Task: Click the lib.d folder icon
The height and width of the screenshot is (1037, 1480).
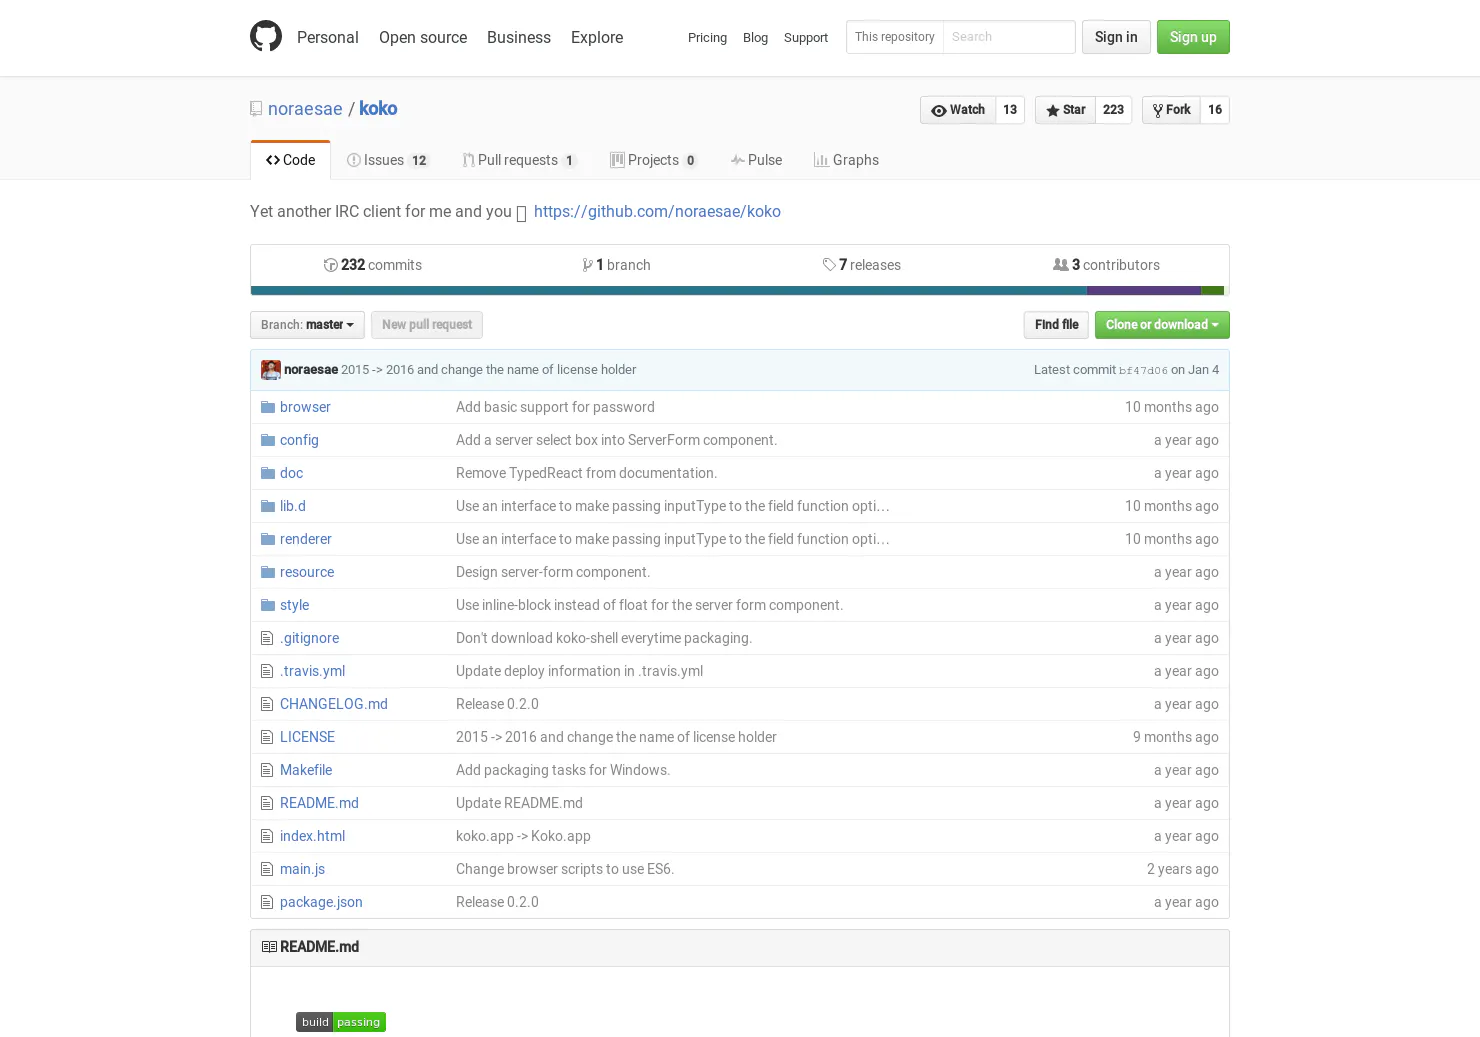Action: [267, 506]
